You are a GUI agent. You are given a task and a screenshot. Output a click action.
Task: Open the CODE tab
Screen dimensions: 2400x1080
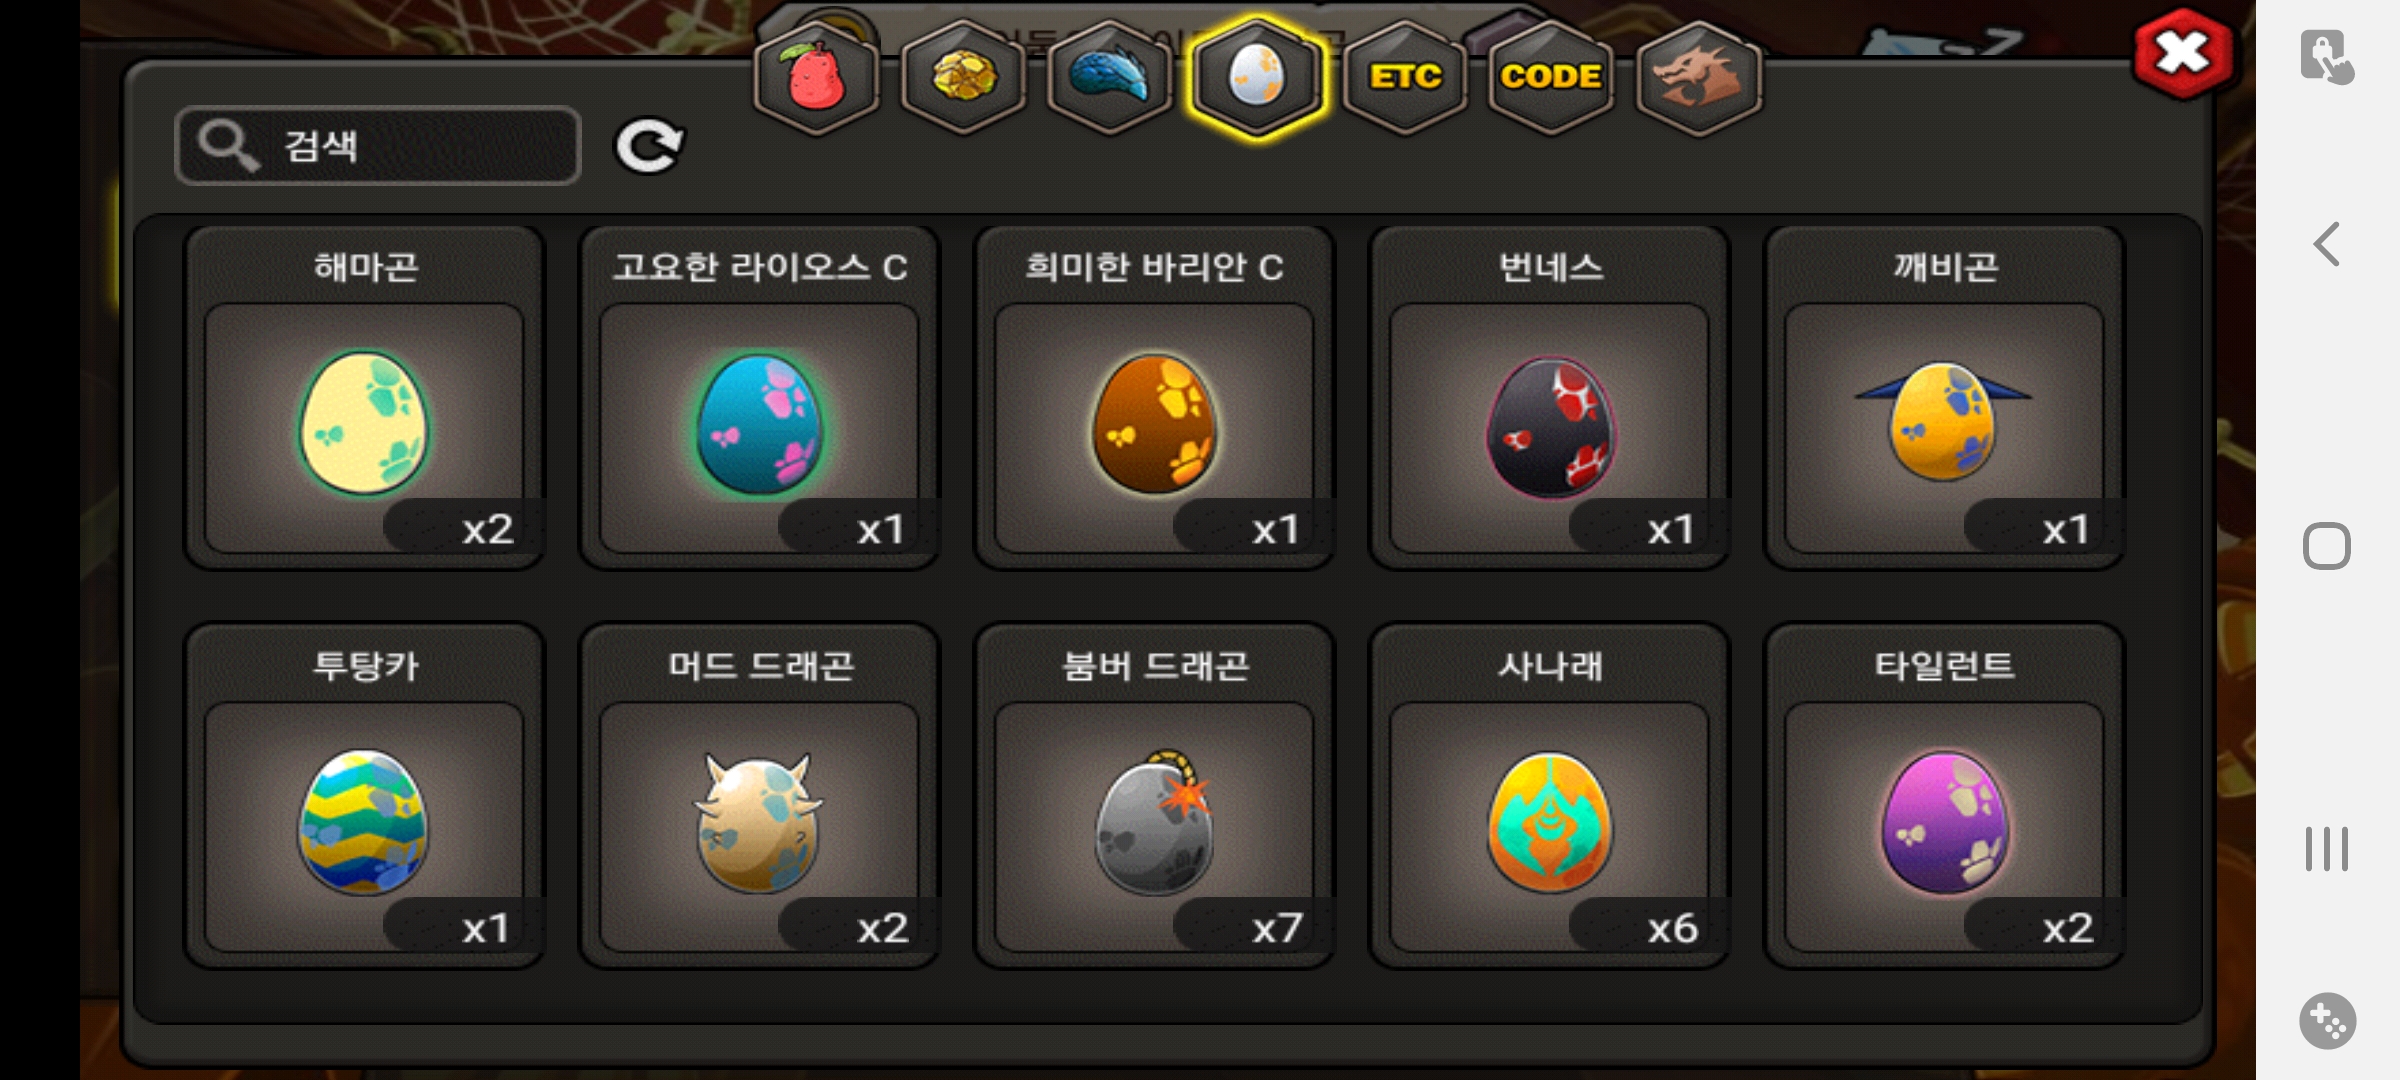click(1551, 78)
